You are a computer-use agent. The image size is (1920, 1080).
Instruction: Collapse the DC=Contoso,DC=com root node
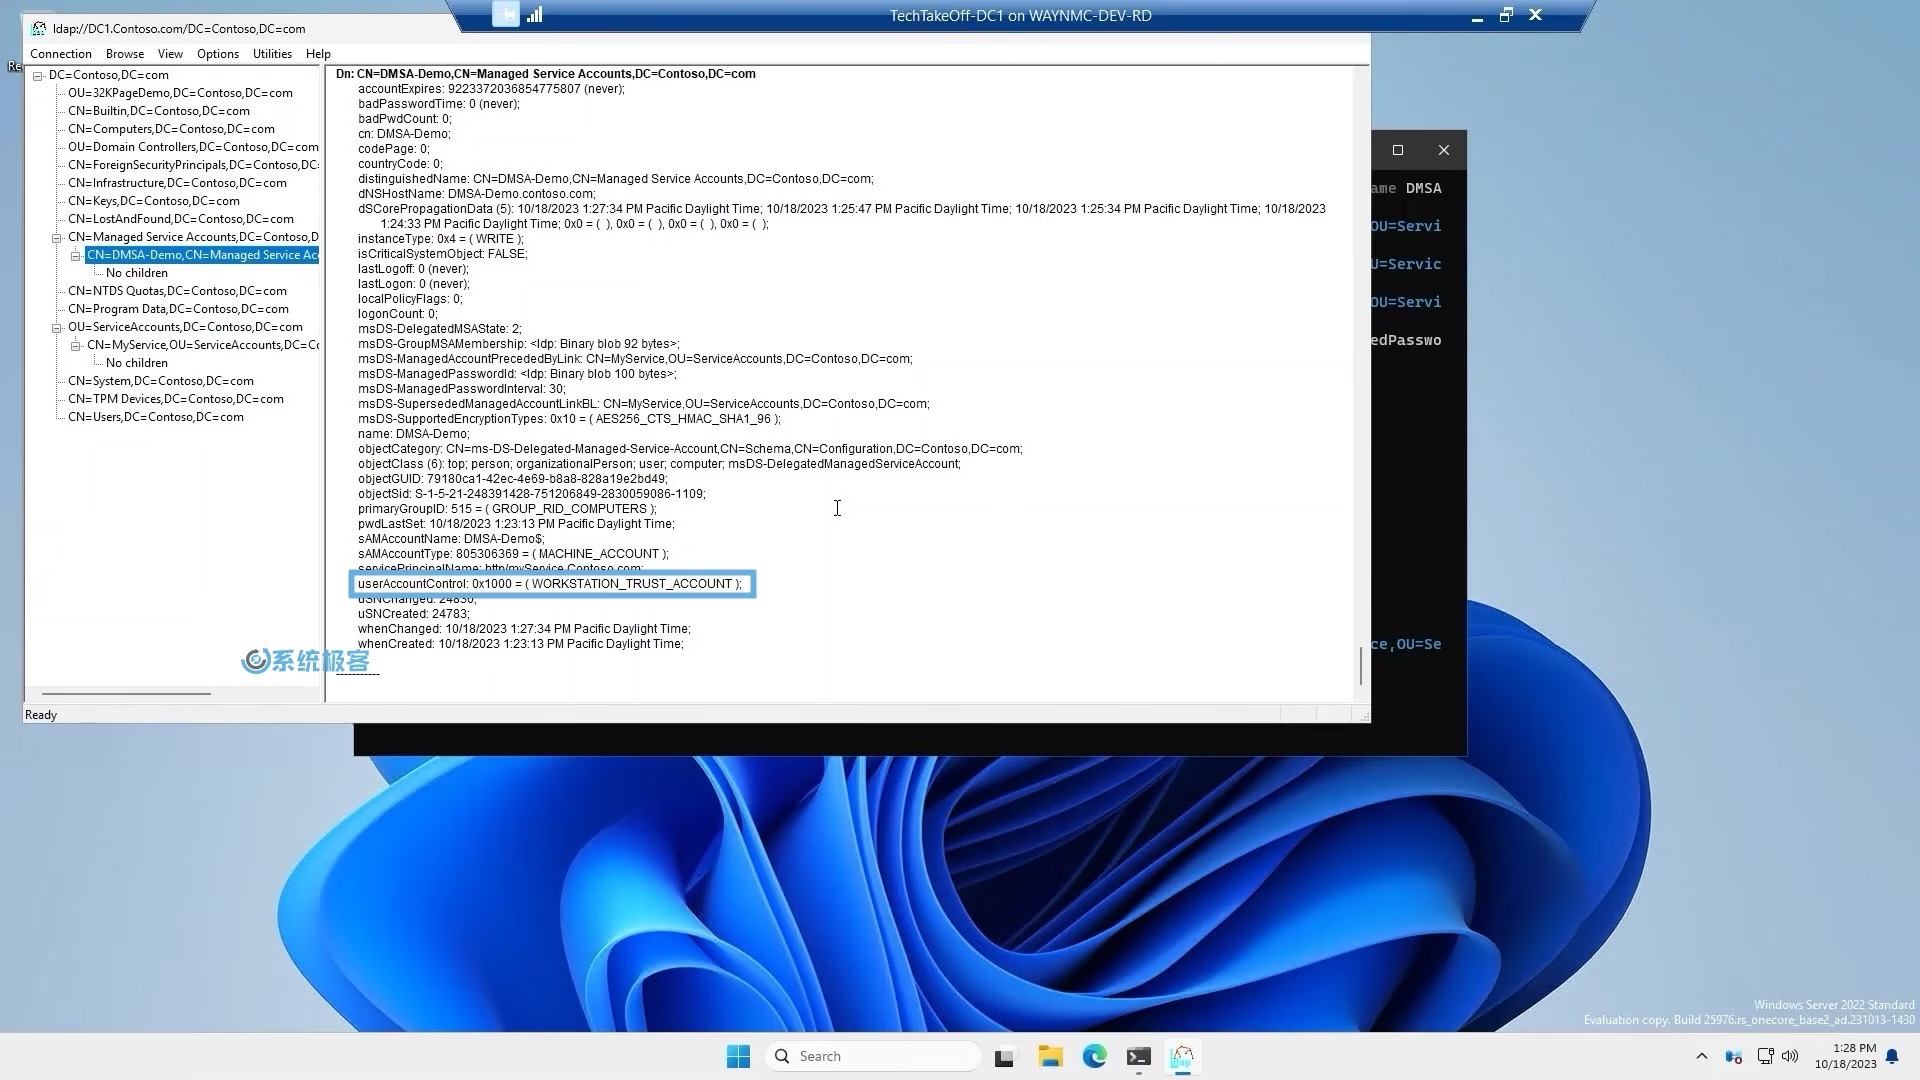[x=37, y=76]
